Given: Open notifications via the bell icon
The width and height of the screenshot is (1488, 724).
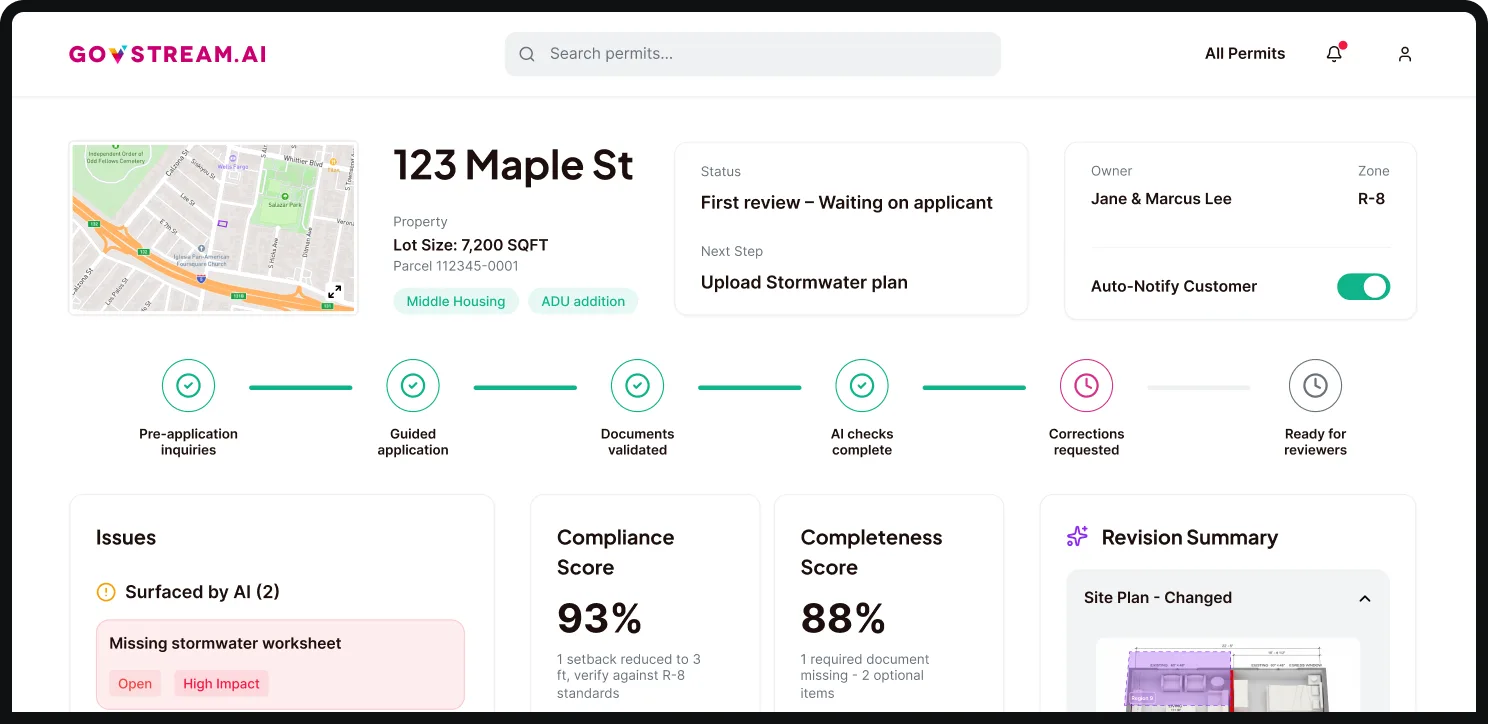Looking at the screenshot, I should coord(1334,54).
